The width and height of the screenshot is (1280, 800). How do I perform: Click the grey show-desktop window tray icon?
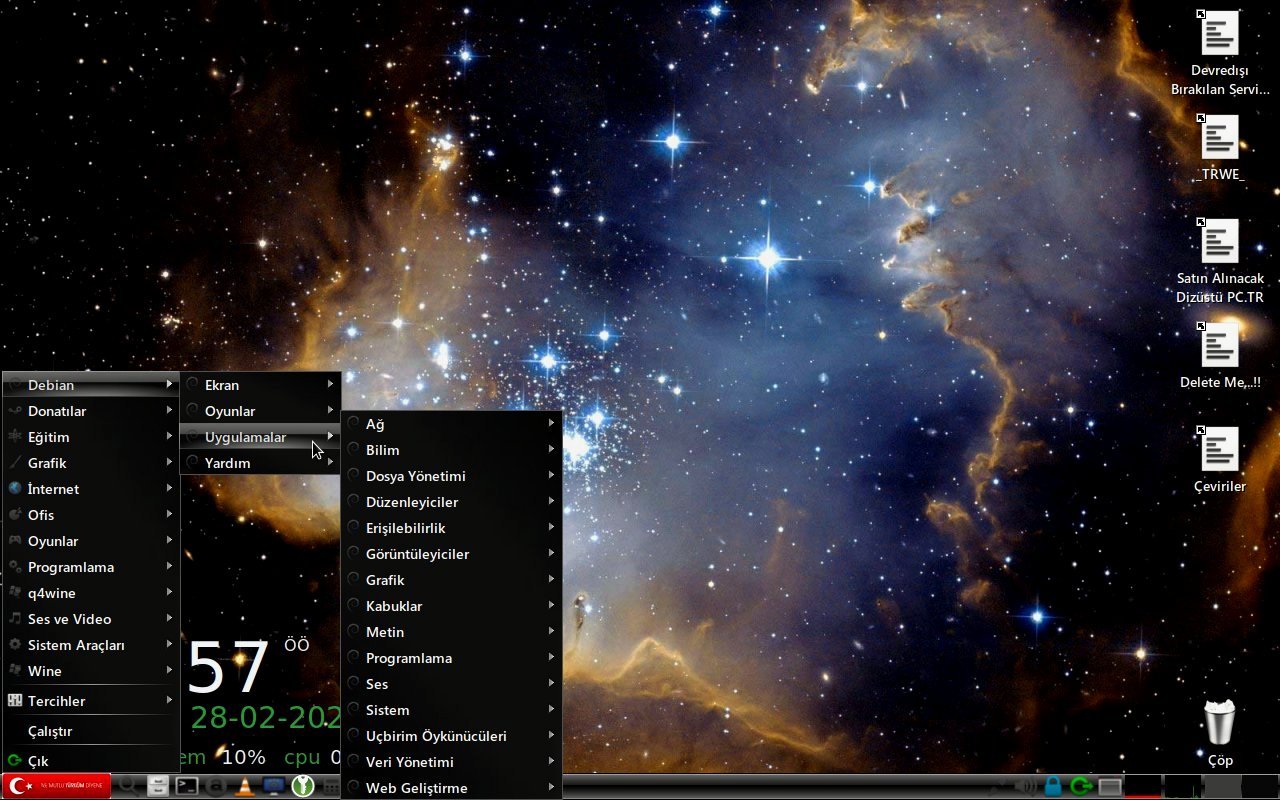pyautogui.click(x=1109, y=786)
